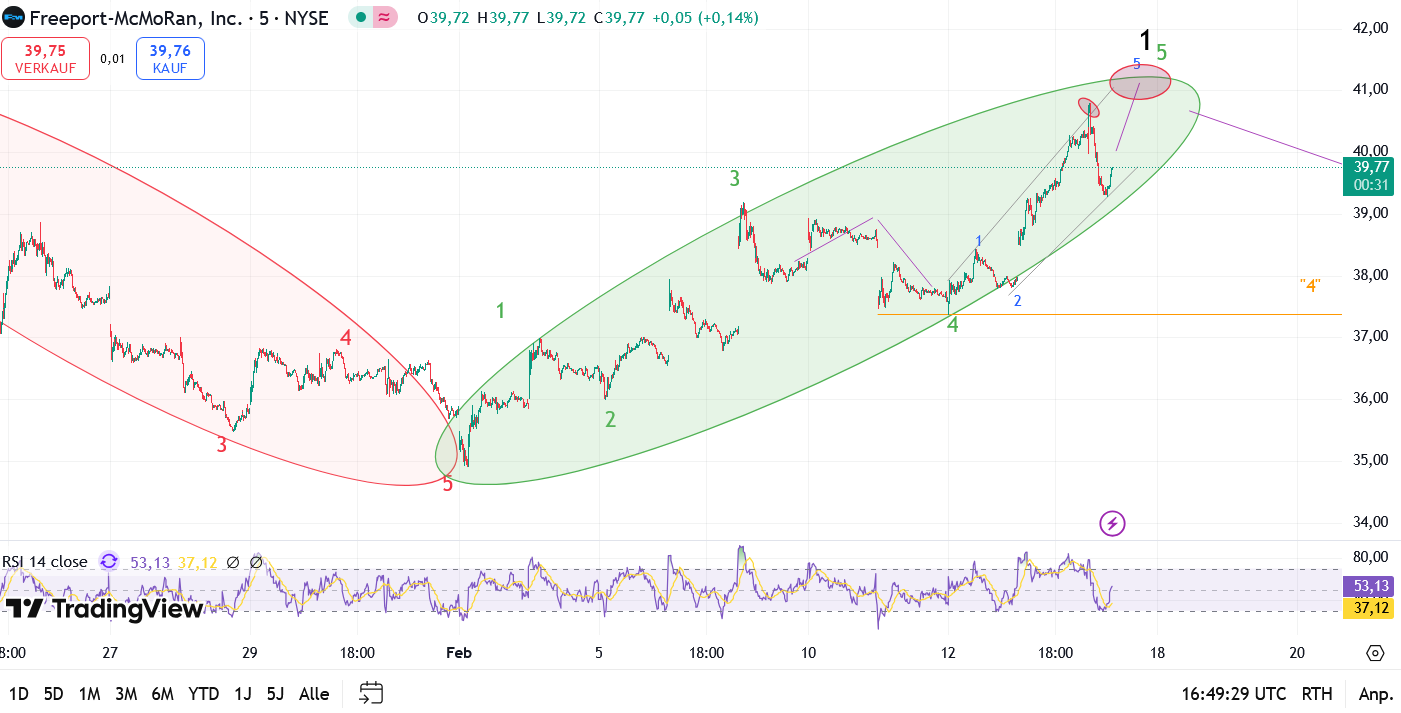This screenshot has height=713, width=1401.
Task: Select the 6M time range
Action: 163,694
